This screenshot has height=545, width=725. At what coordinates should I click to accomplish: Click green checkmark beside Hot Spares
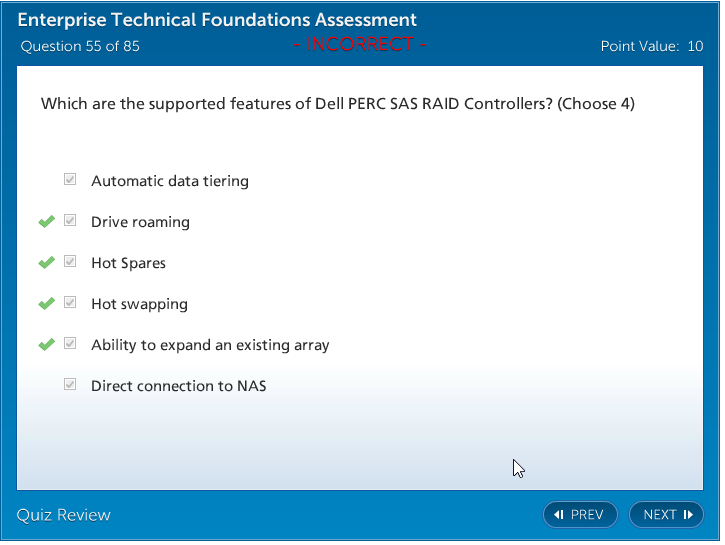pyautogui.click(x=46, y=262)
